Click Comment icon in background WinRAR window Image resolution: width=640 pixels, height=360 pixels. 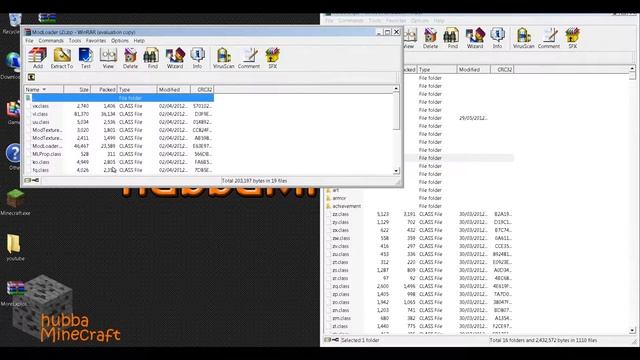549,38
